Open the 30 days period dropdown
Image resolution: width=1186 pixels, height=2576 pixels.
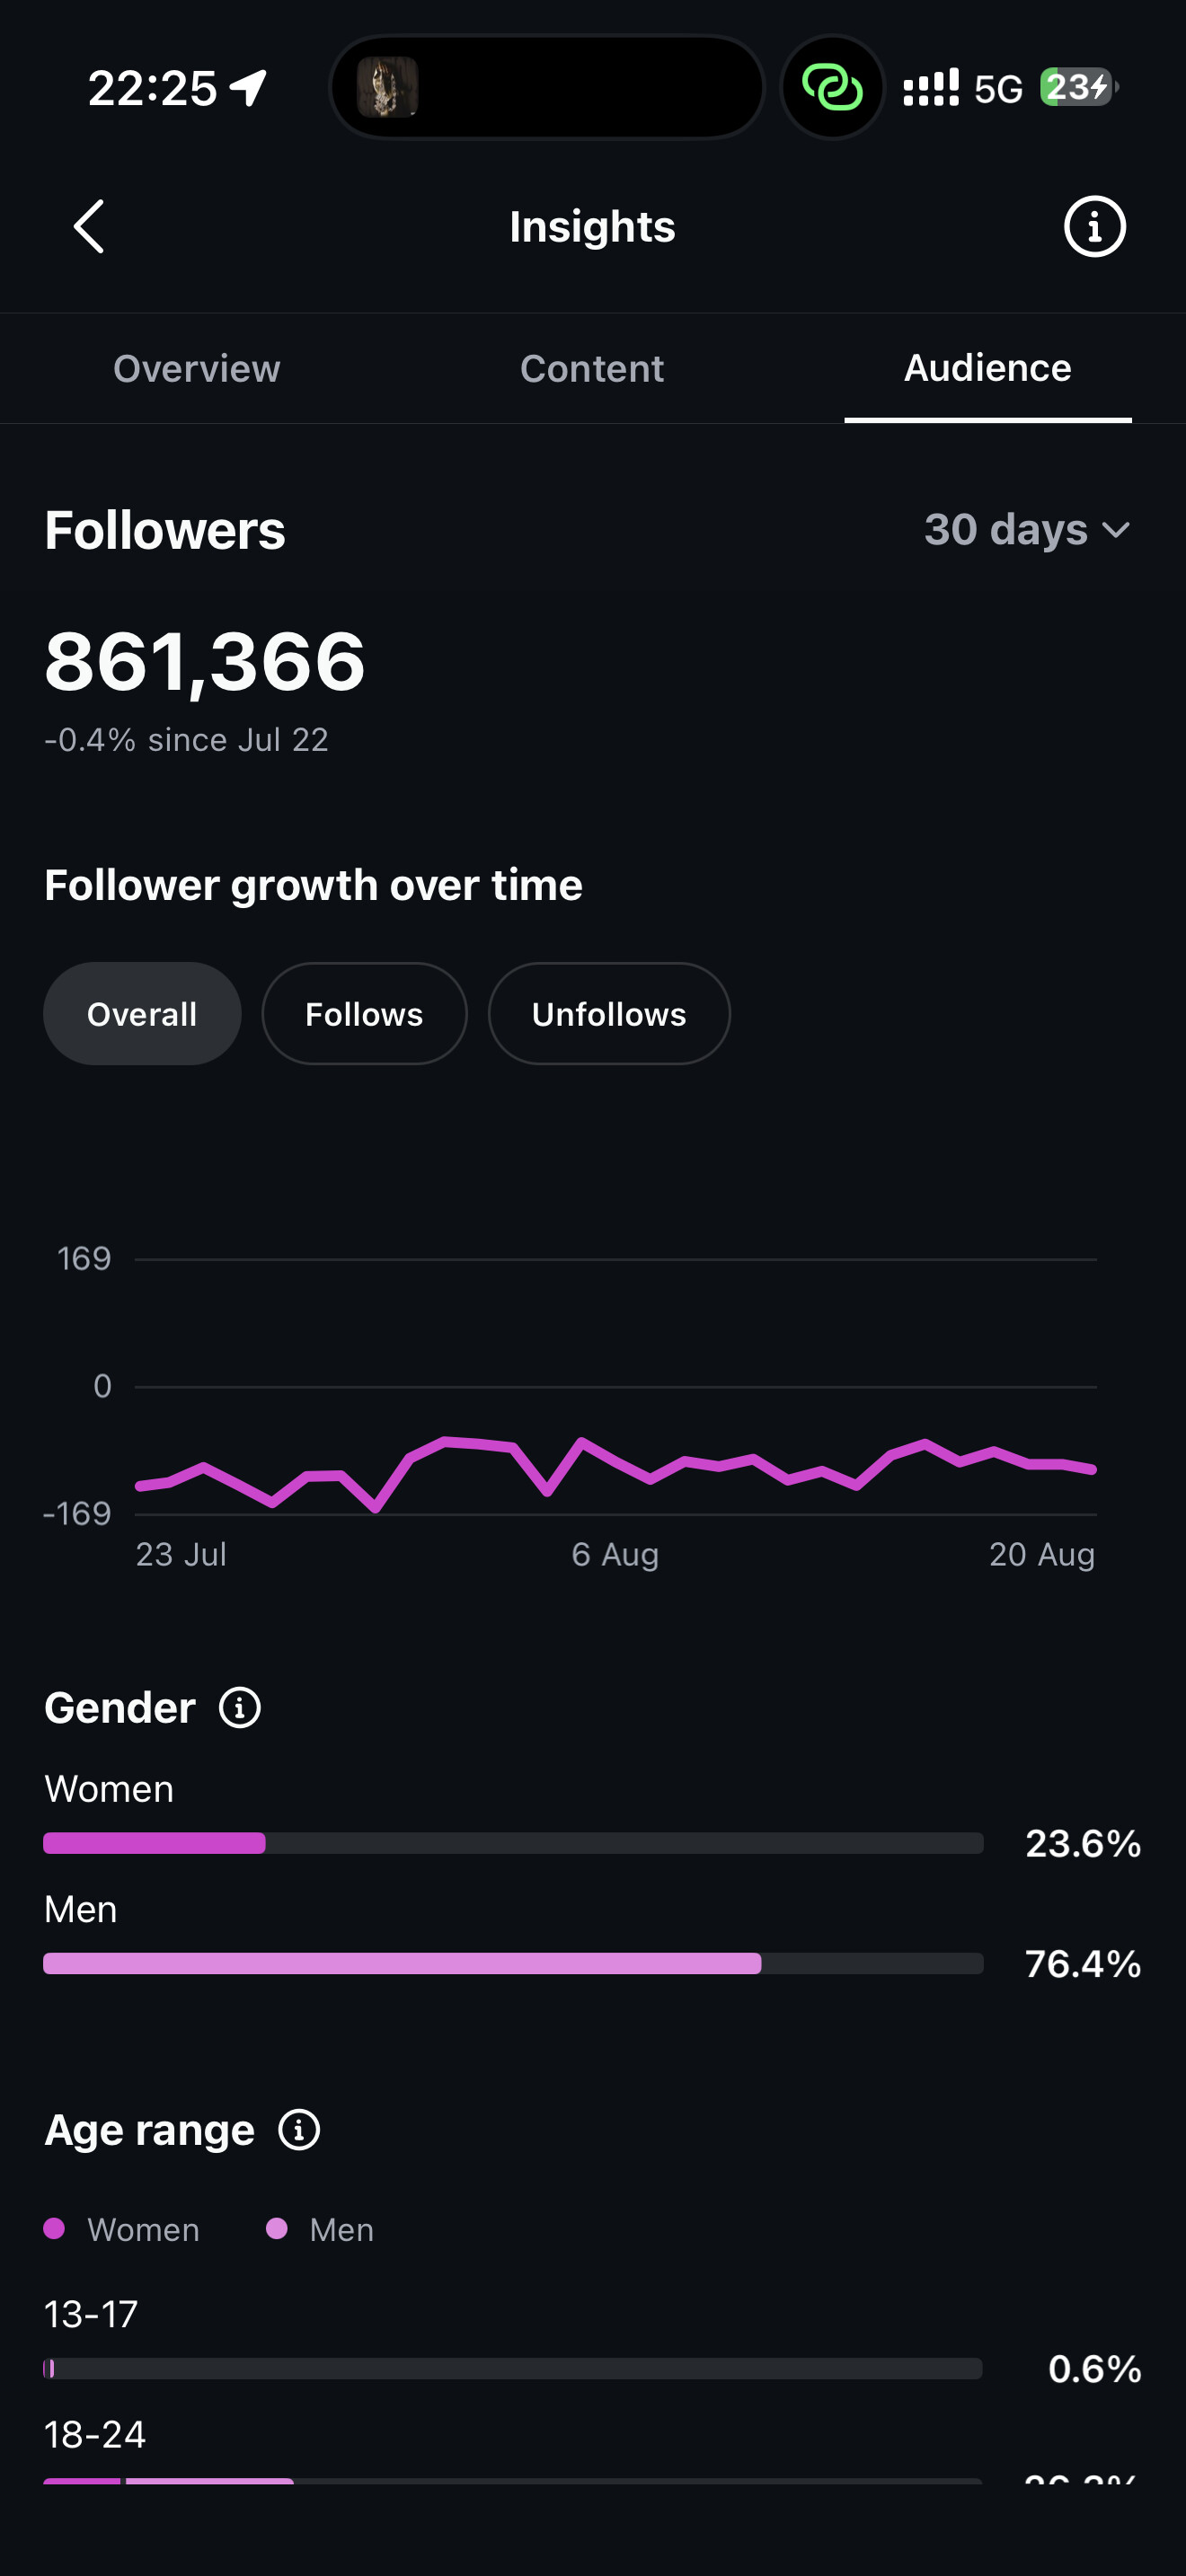[1027, 529]
